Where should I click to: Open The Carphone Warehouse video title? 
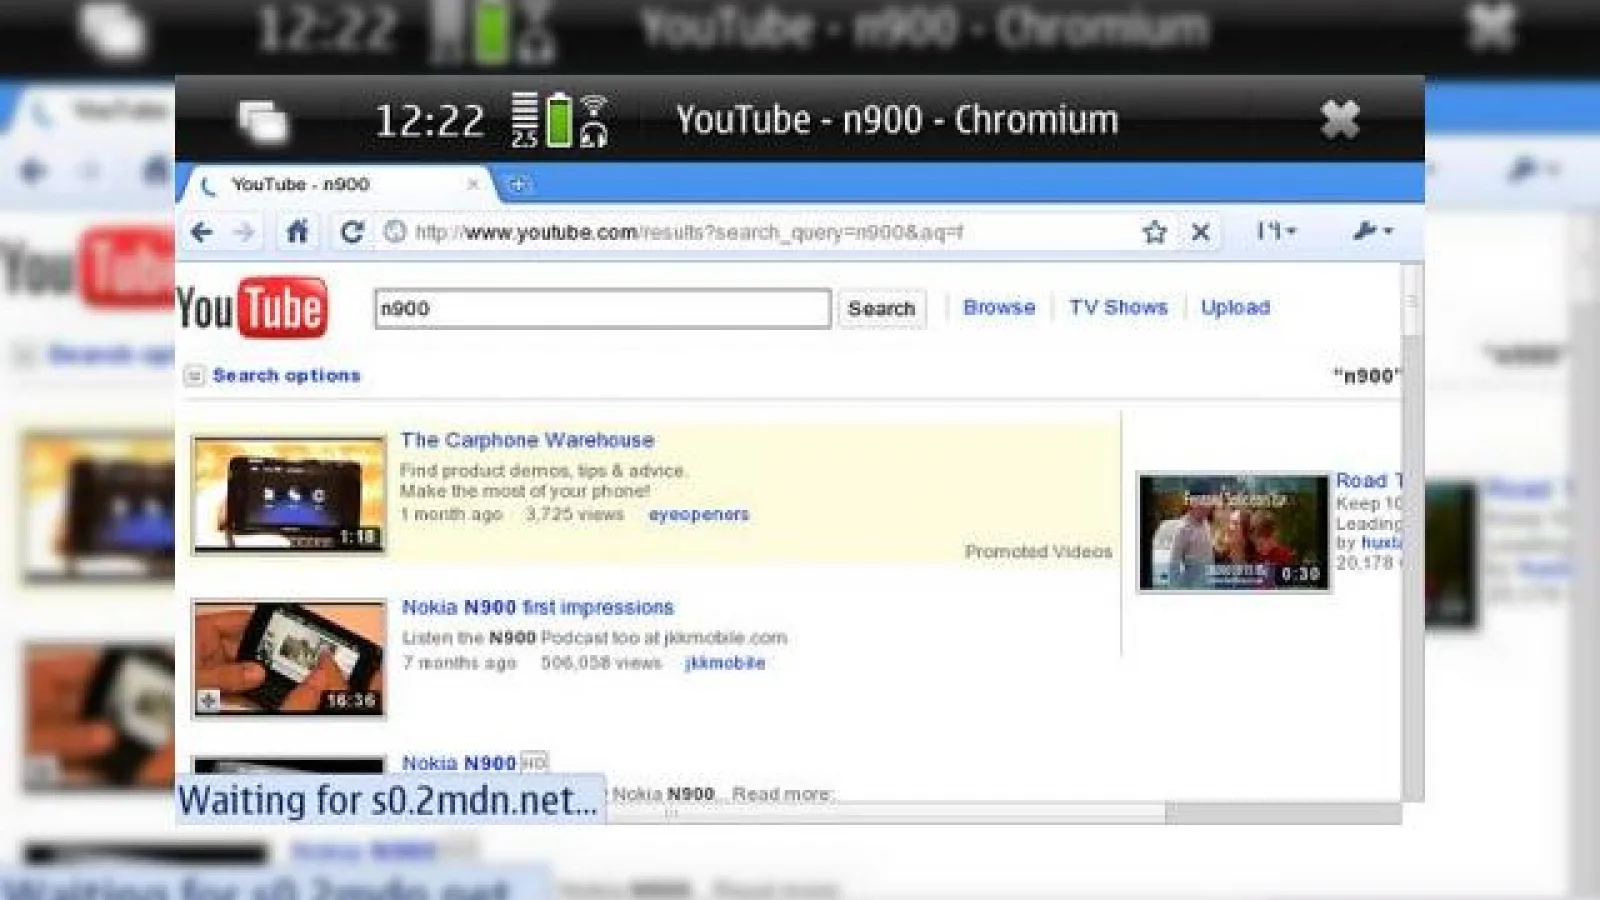tap(527, 440)
